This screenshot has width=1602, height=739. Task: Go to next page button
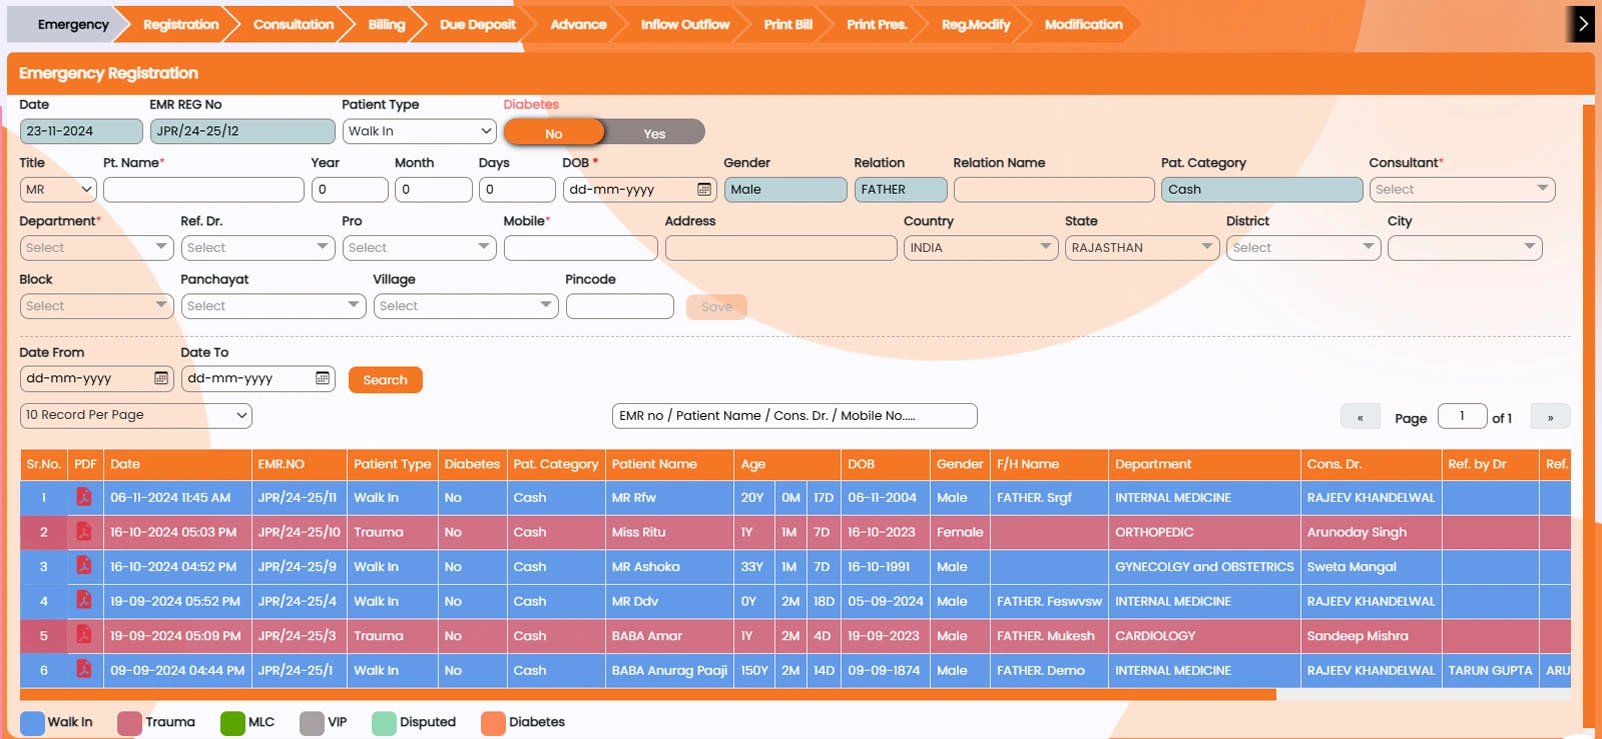(1550, 418)
